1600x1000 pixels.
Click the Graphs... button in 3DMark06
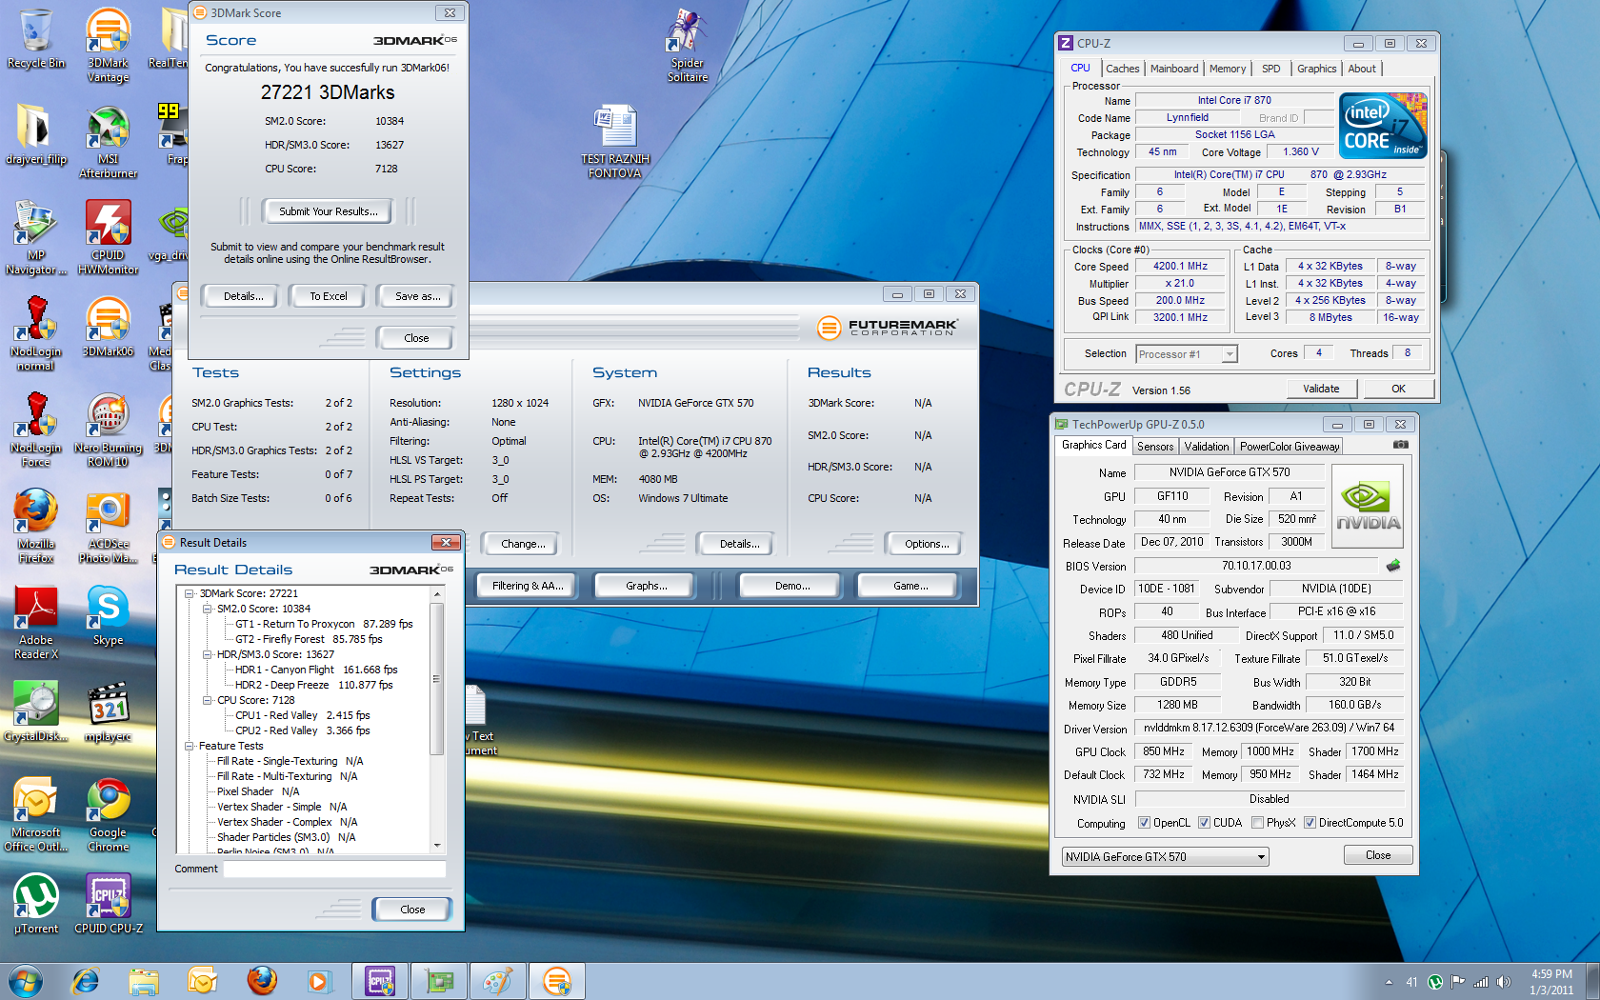646,586
